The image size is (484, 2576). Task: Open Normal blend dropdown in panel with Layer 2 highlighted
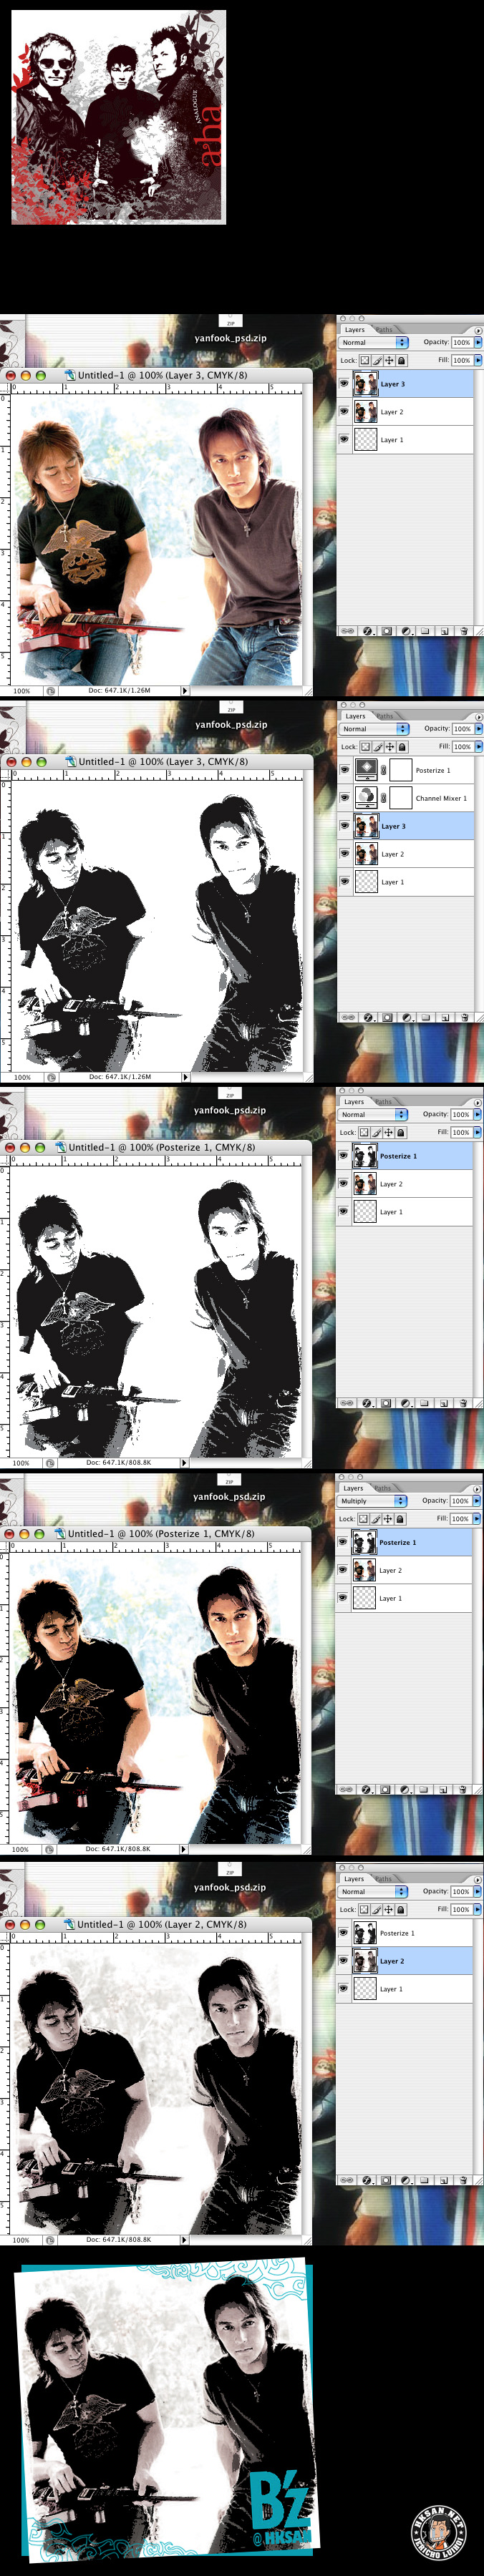[x=373, y=1892]
